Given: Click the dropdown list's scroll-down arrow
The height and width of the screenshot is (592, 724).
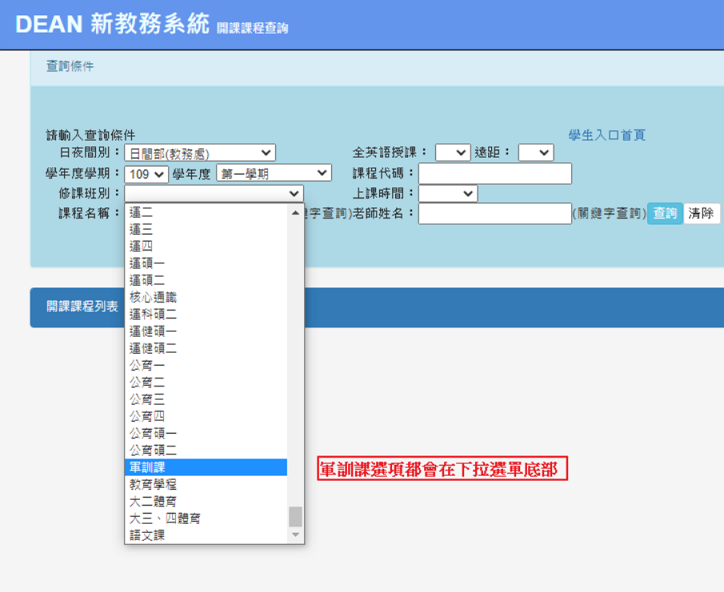Looking at the screenshot, I should [x=295, y=535].
